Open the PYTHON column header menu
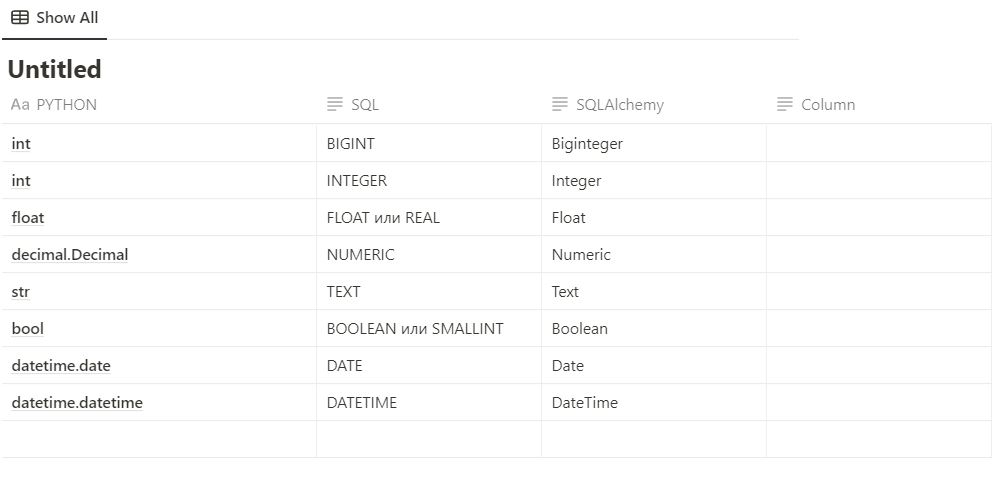 66,105
